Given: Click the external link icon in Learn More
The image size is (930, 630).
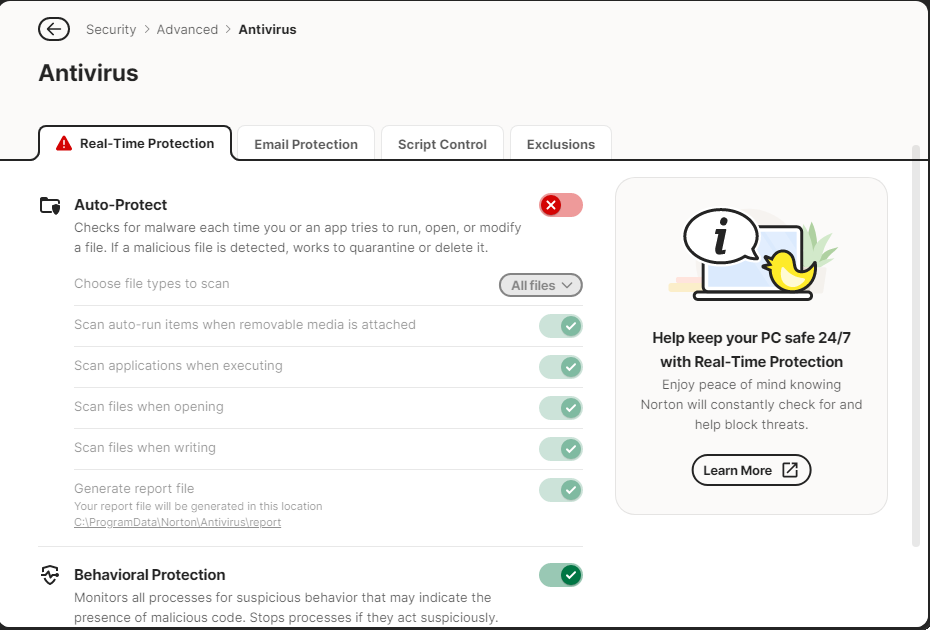Looking at the screenshot, I should (790, 470).
